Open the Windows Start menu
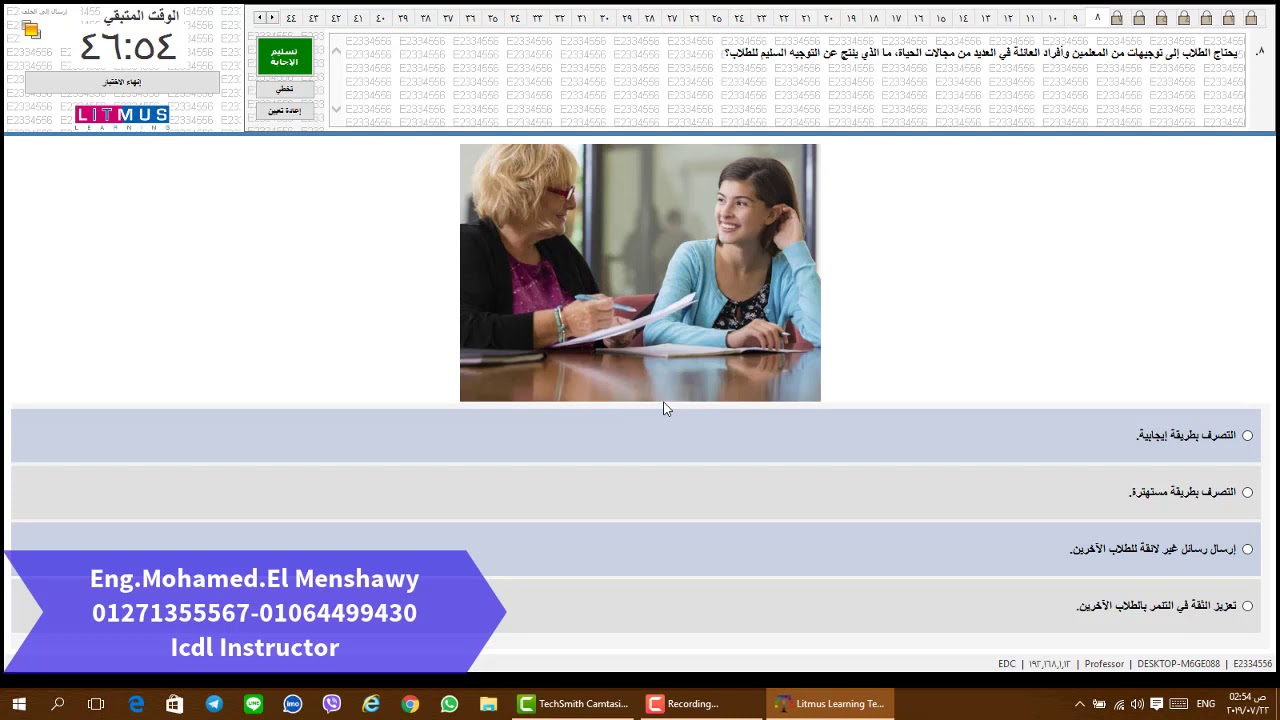Viewport: 1280px width, 720px height. (19, 704)
